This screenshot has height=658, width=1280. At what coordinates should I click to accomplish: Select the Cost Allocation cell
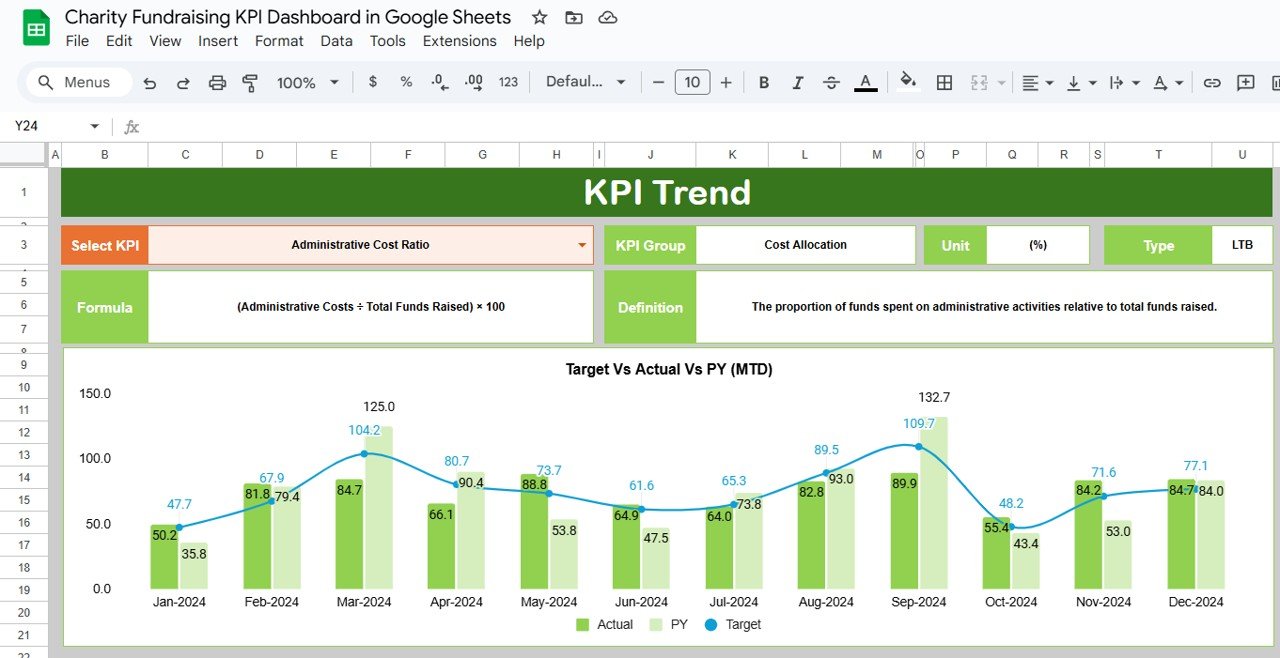(805, 245)
